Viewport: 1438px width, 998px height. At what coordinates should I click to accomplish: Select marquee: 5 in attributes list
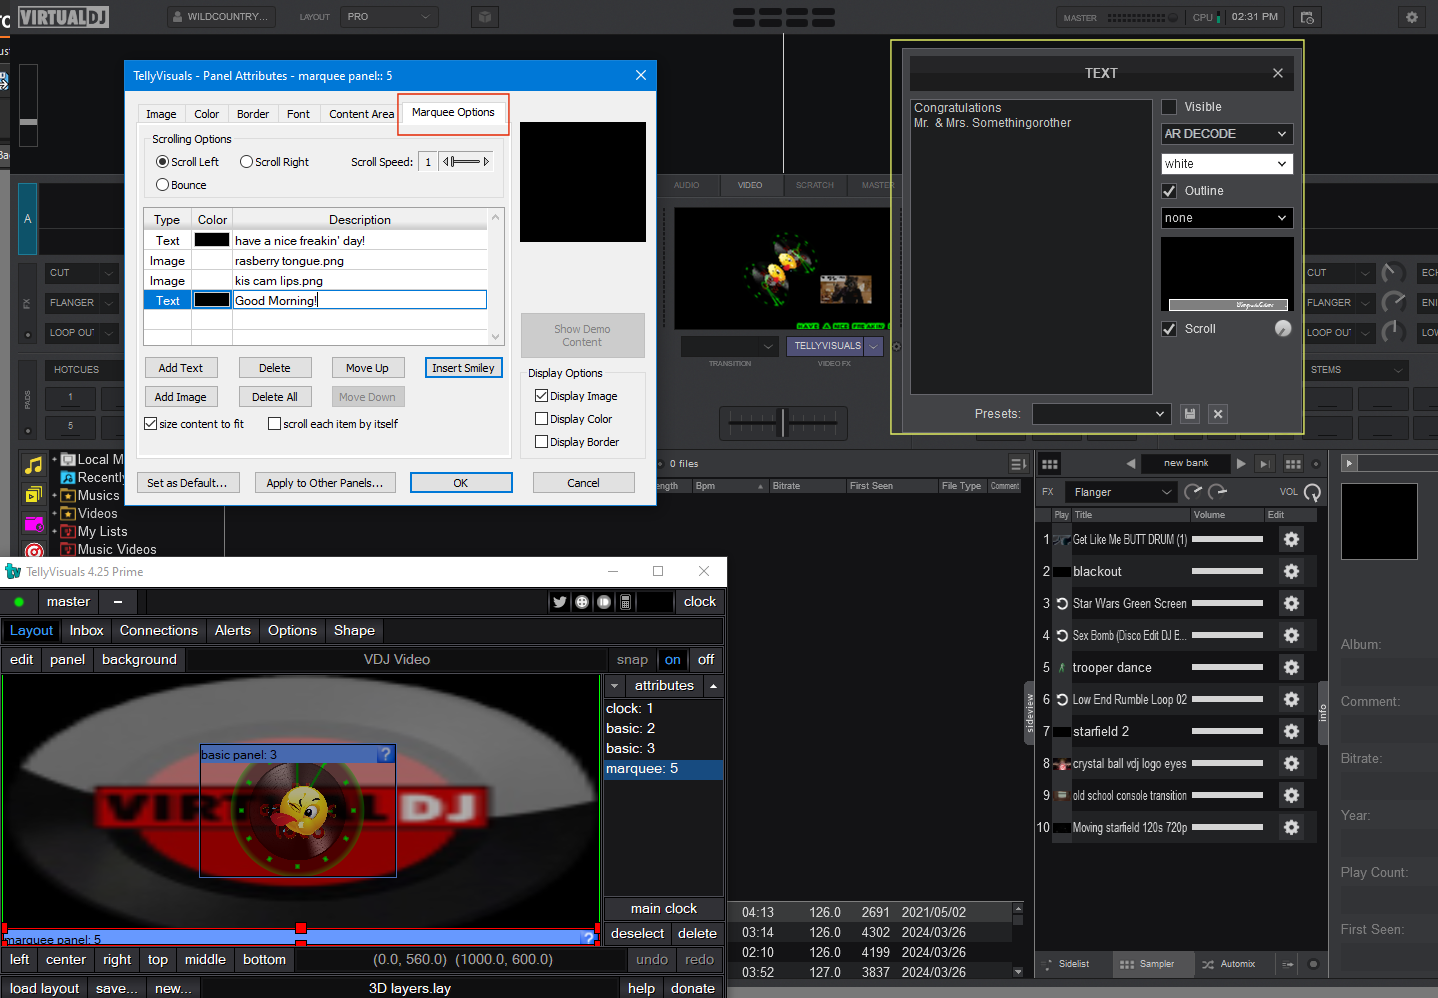pos(663,769)
